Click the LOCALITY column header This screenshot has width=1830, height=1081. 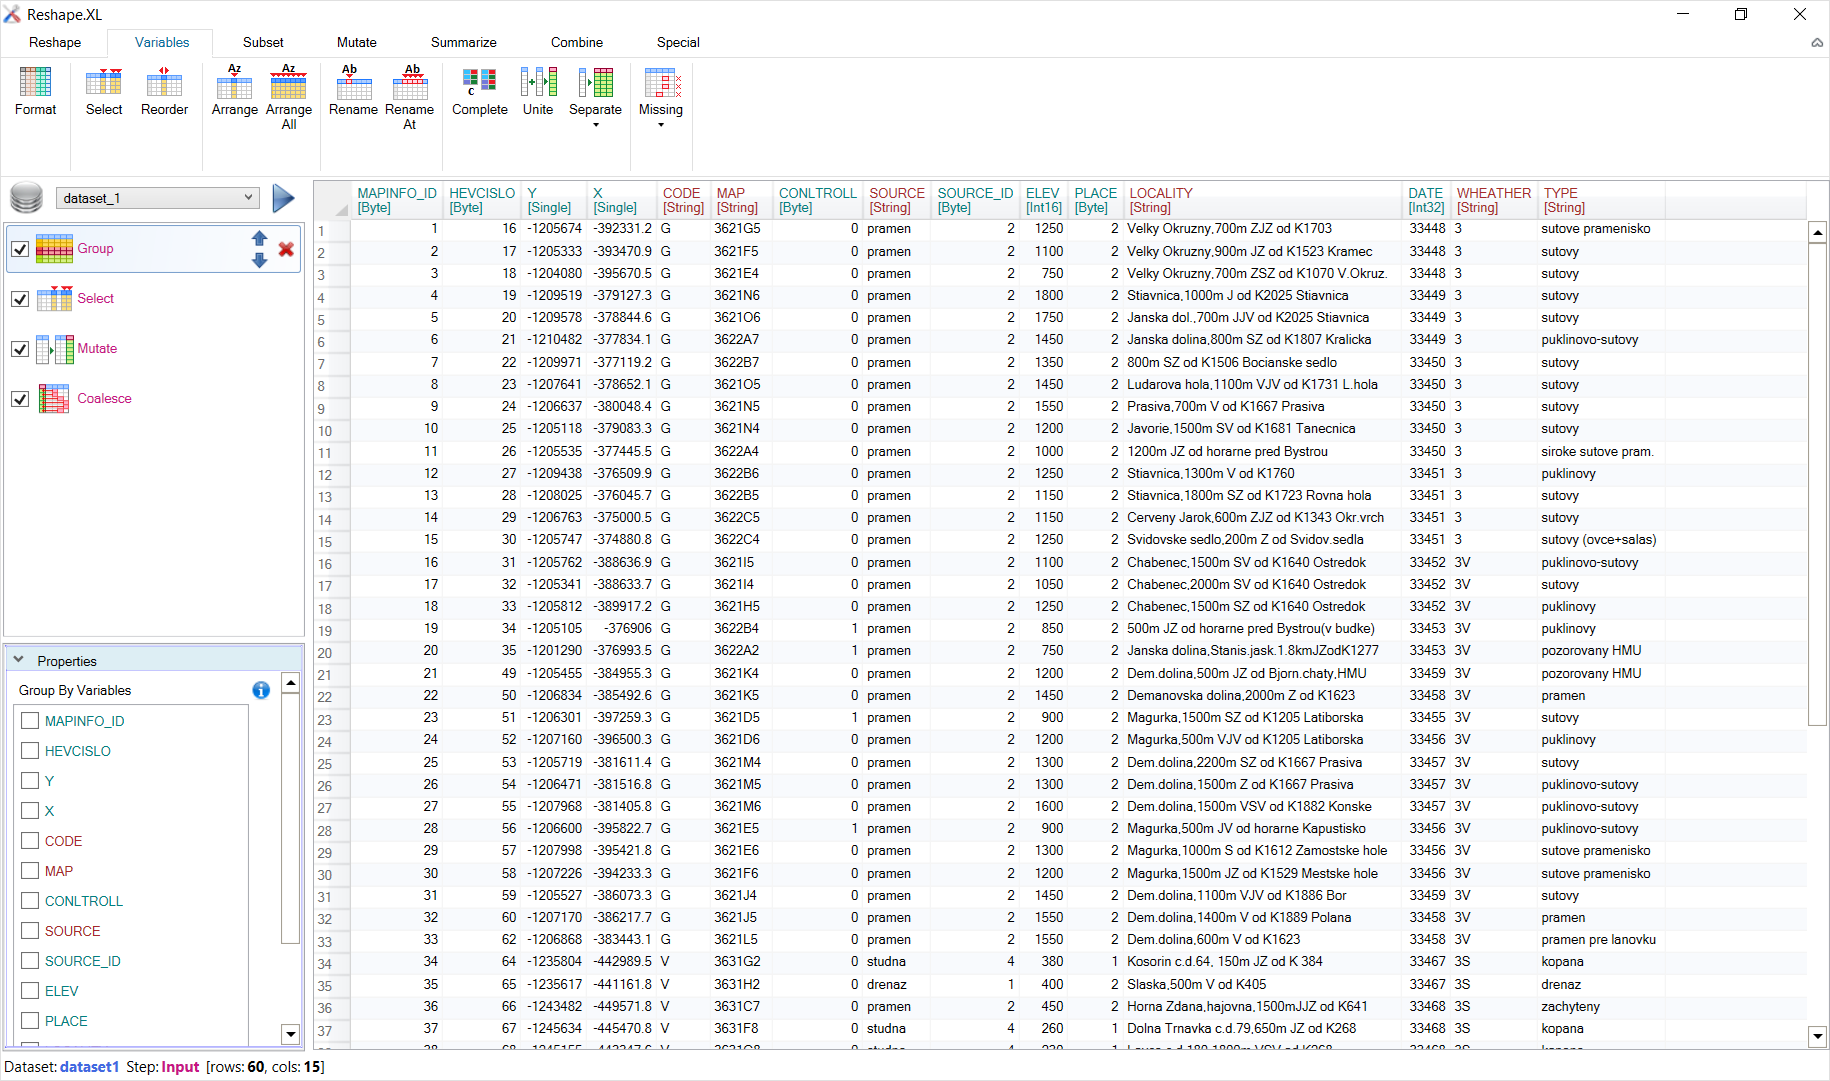pos(1264,200)
